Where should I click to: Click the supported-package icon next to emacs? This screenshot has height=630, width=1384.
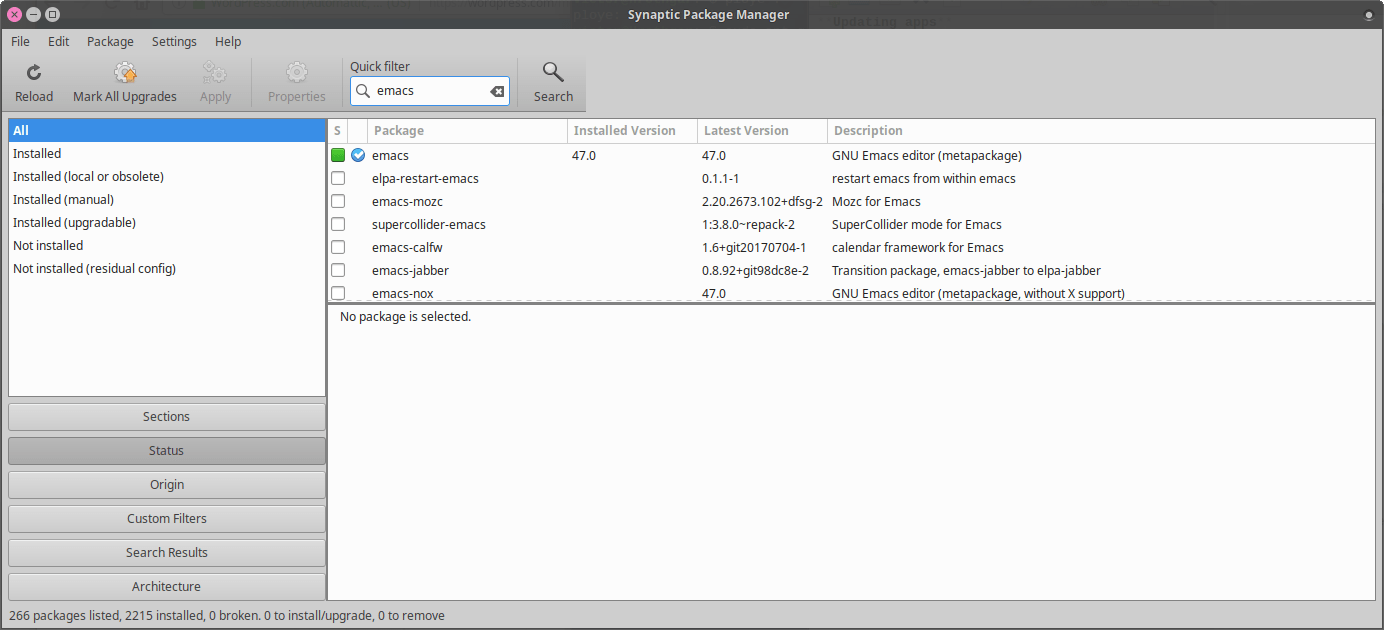click(x=358, y=155)
